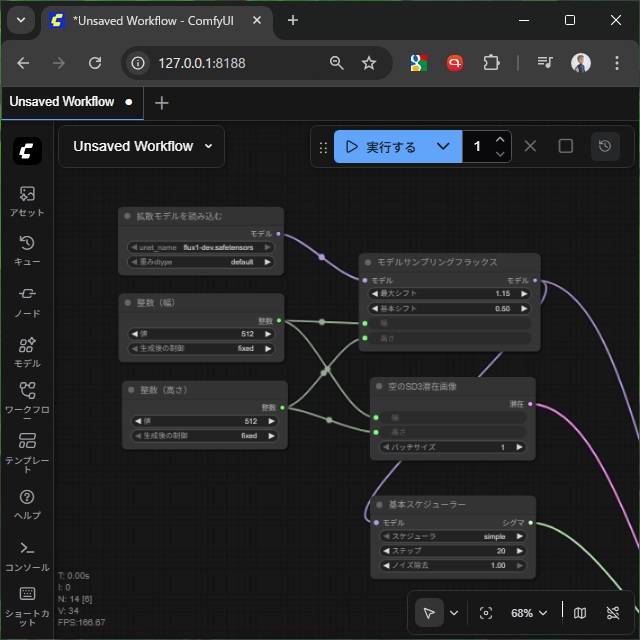Click the fit-view icon beside zoom percentage
640x640 pixels.
pos(486,613)
